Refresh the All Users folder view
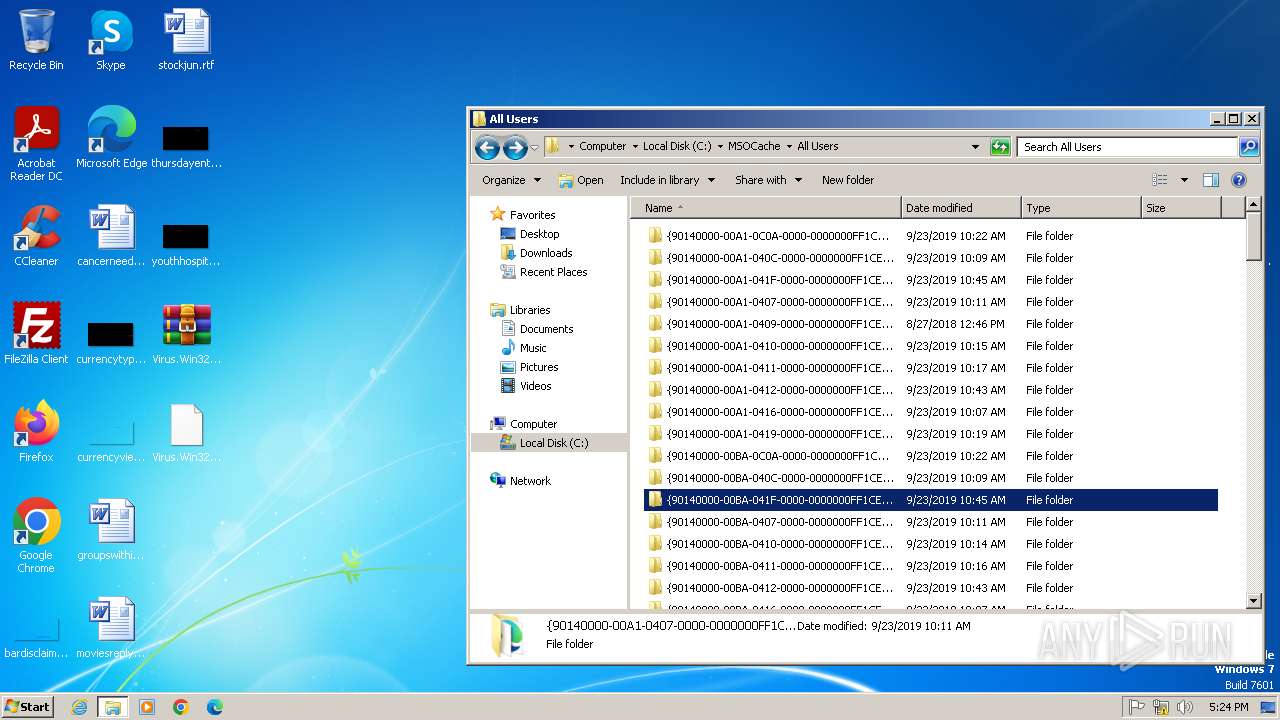 [x=1000, y=147]
